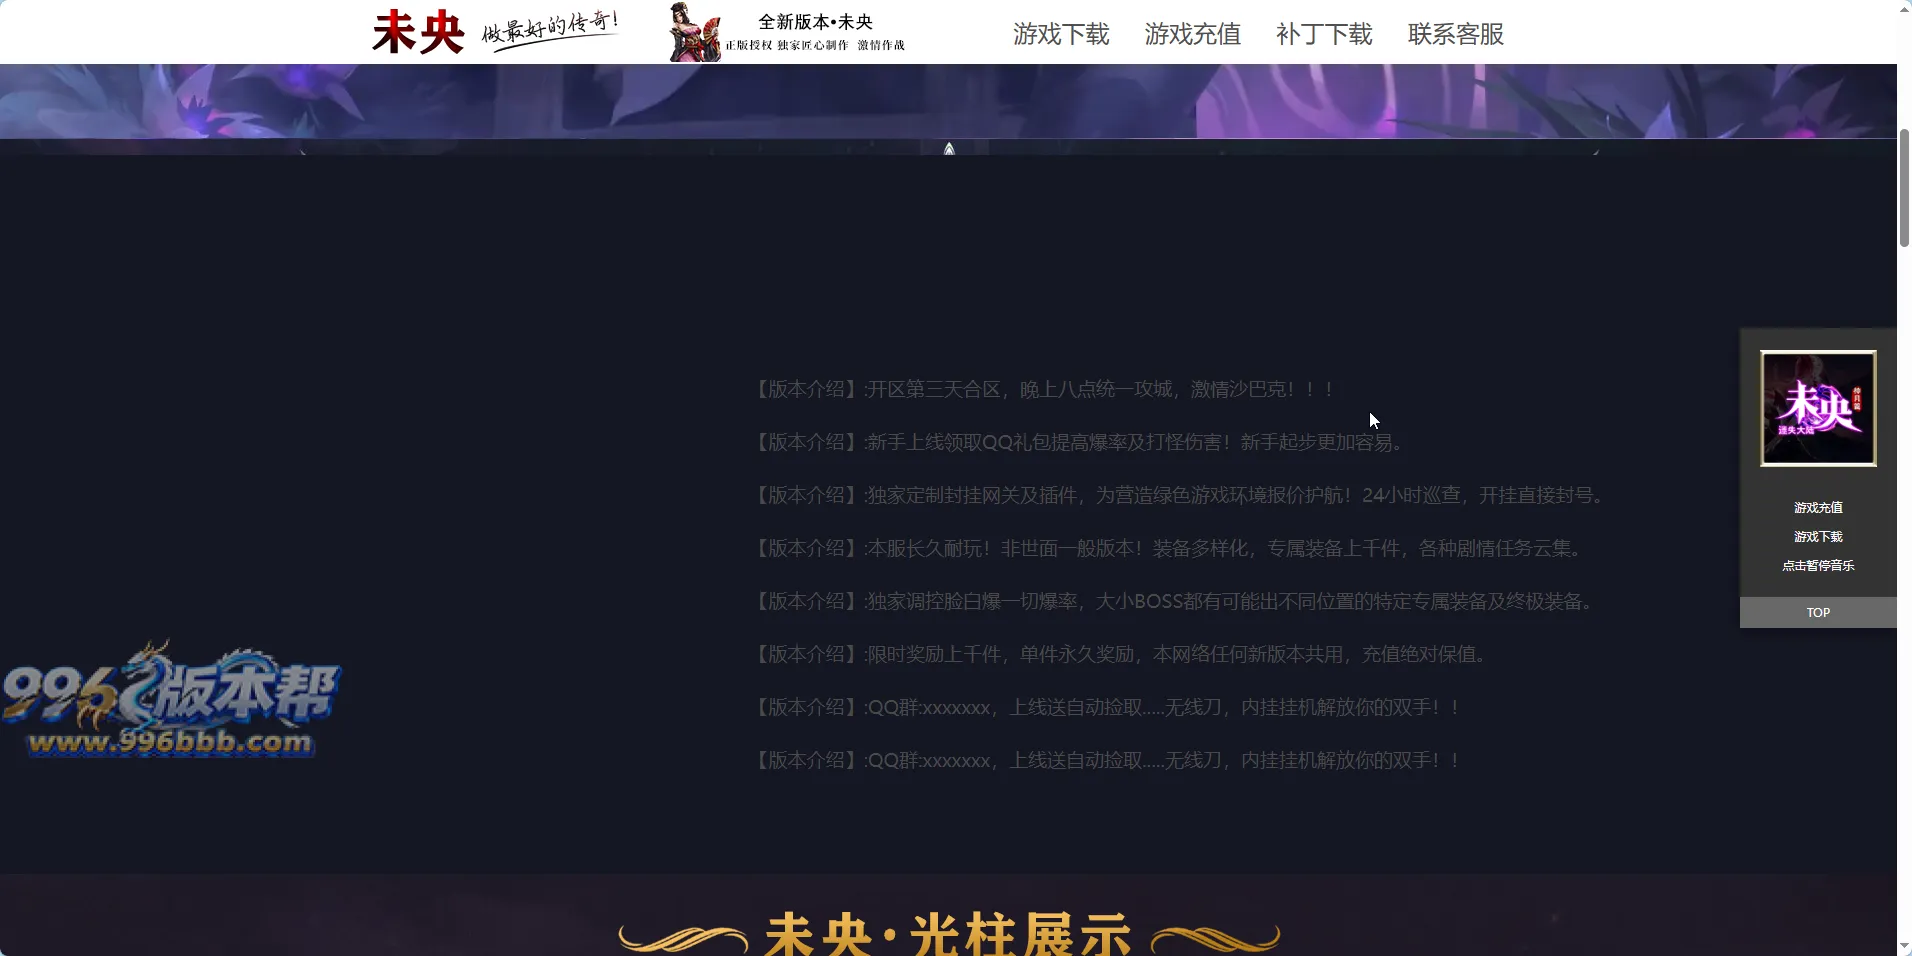The width and height of the screenshot is (1912, 956).
Task: Open 联系客服 in top navigation
Action: (x=1456, y=34)
